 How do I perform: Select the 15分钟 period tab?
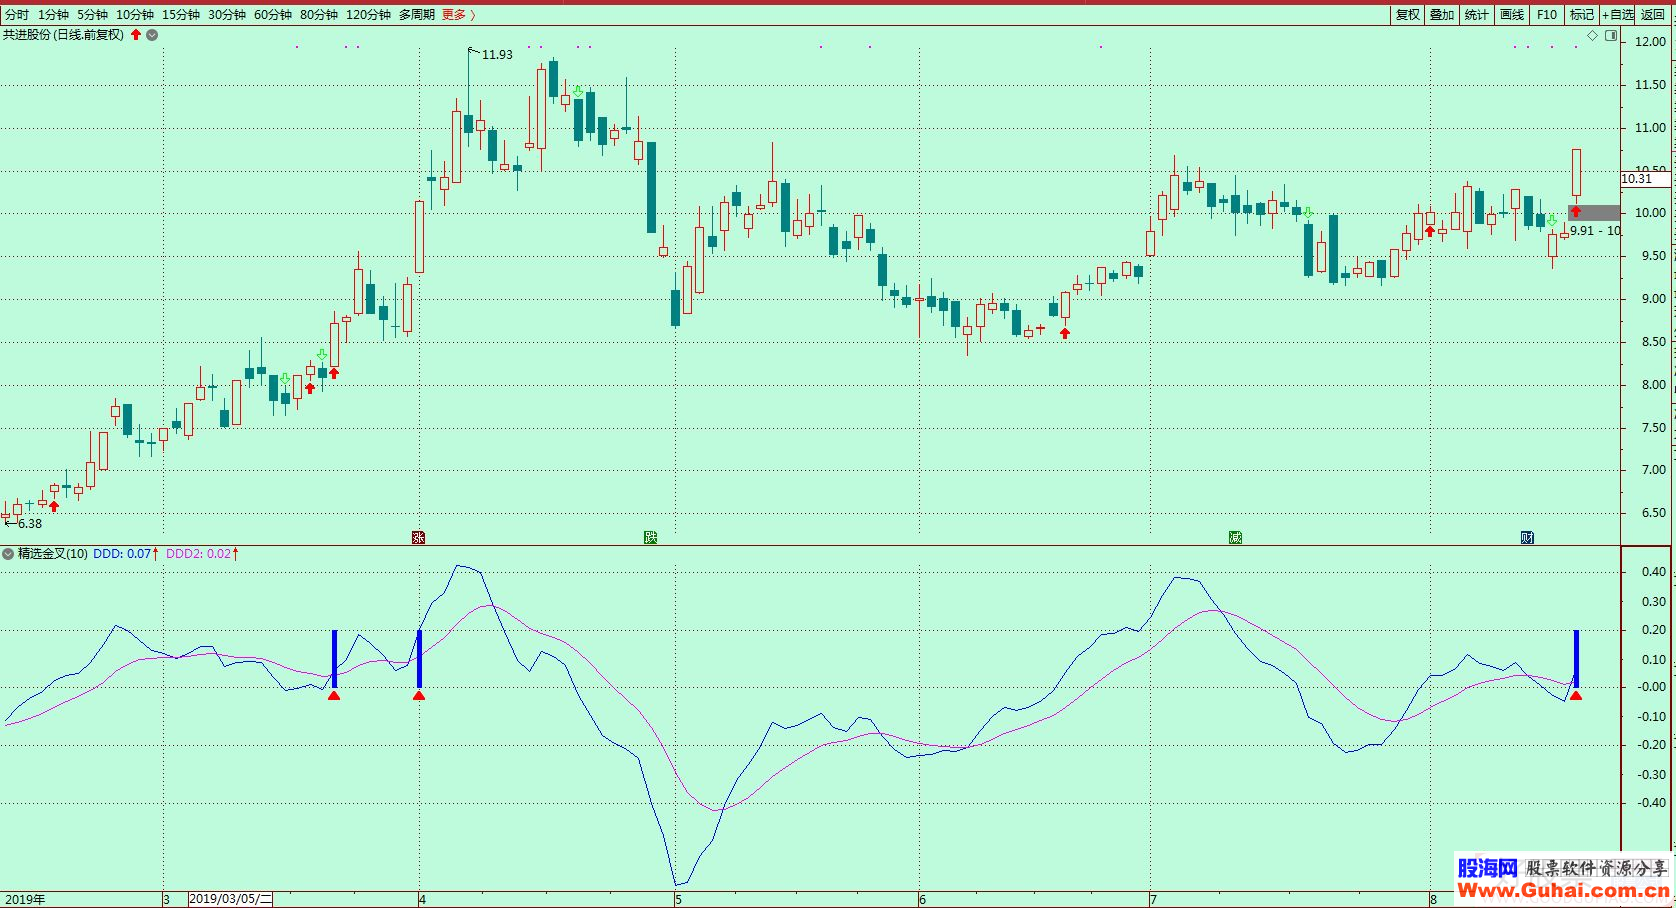pos(181,15)
